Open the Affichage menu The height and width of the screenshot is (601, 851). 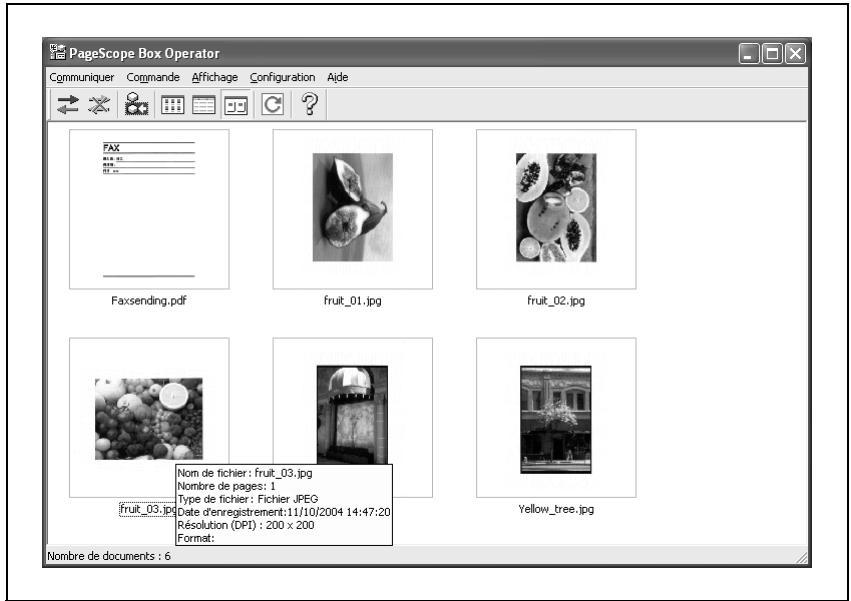tap(215, 77)
